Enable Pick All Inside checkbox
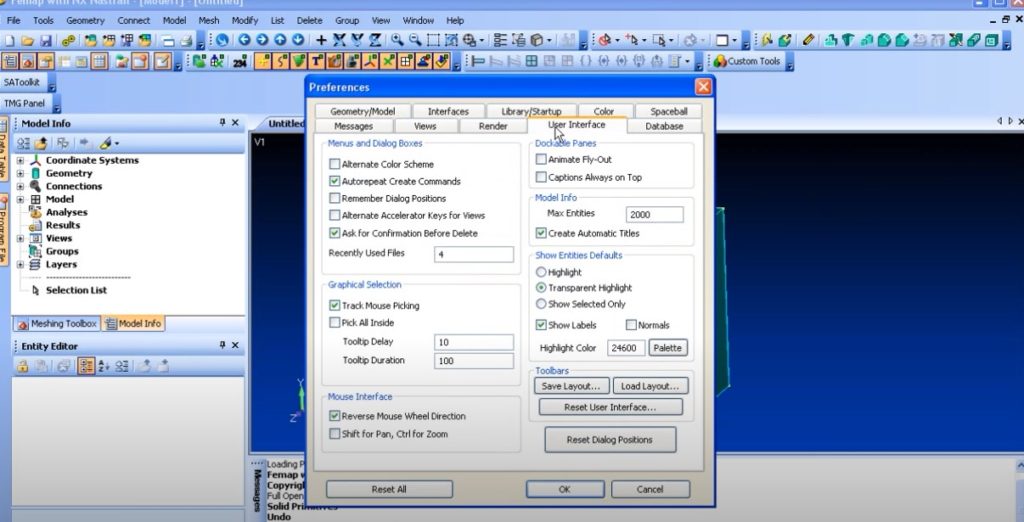 pyautogui.click(x=335, y=322)
